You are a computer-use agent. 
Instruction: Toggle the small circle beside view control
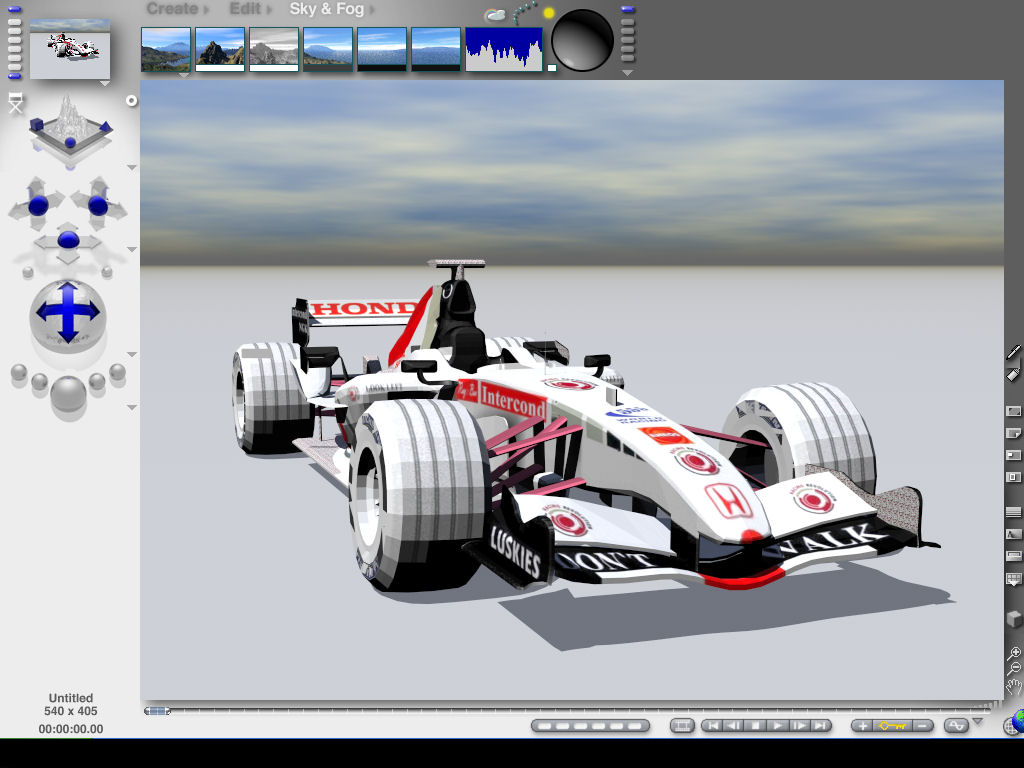coord(131,101)
